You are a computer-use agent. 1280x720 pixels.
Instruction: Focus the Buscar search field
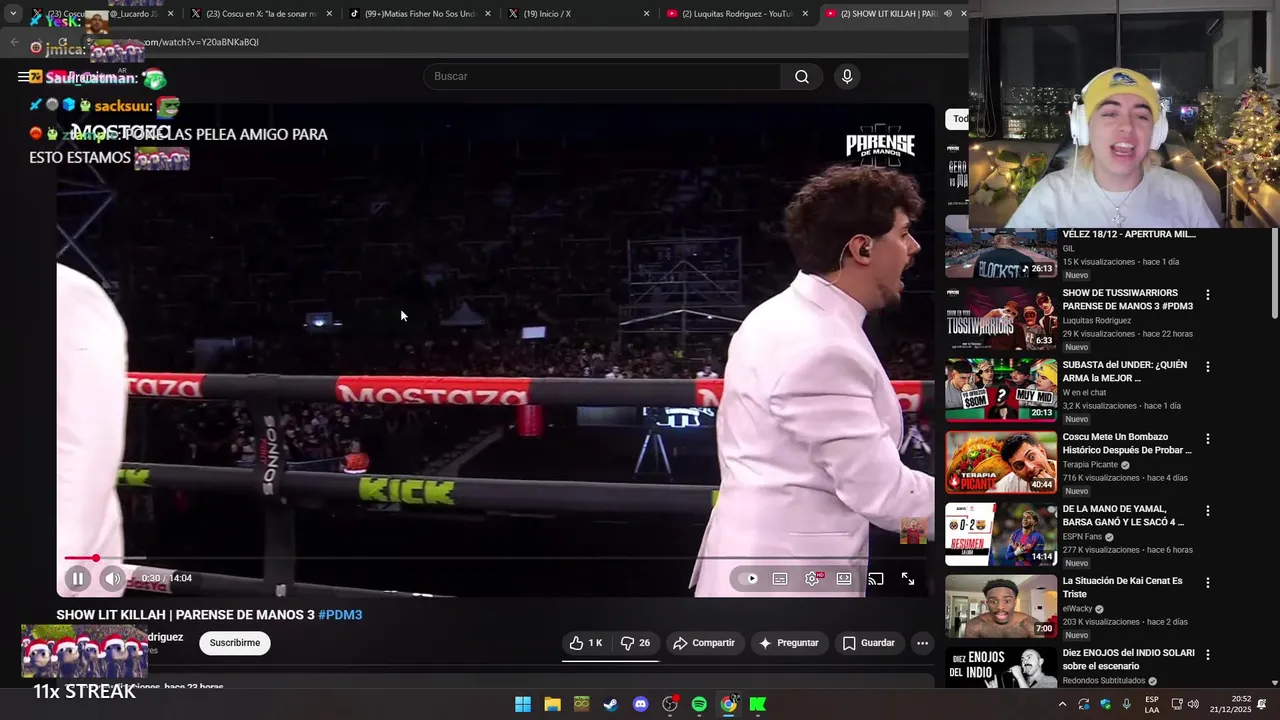pyautogui.click(x=603, y=76)
